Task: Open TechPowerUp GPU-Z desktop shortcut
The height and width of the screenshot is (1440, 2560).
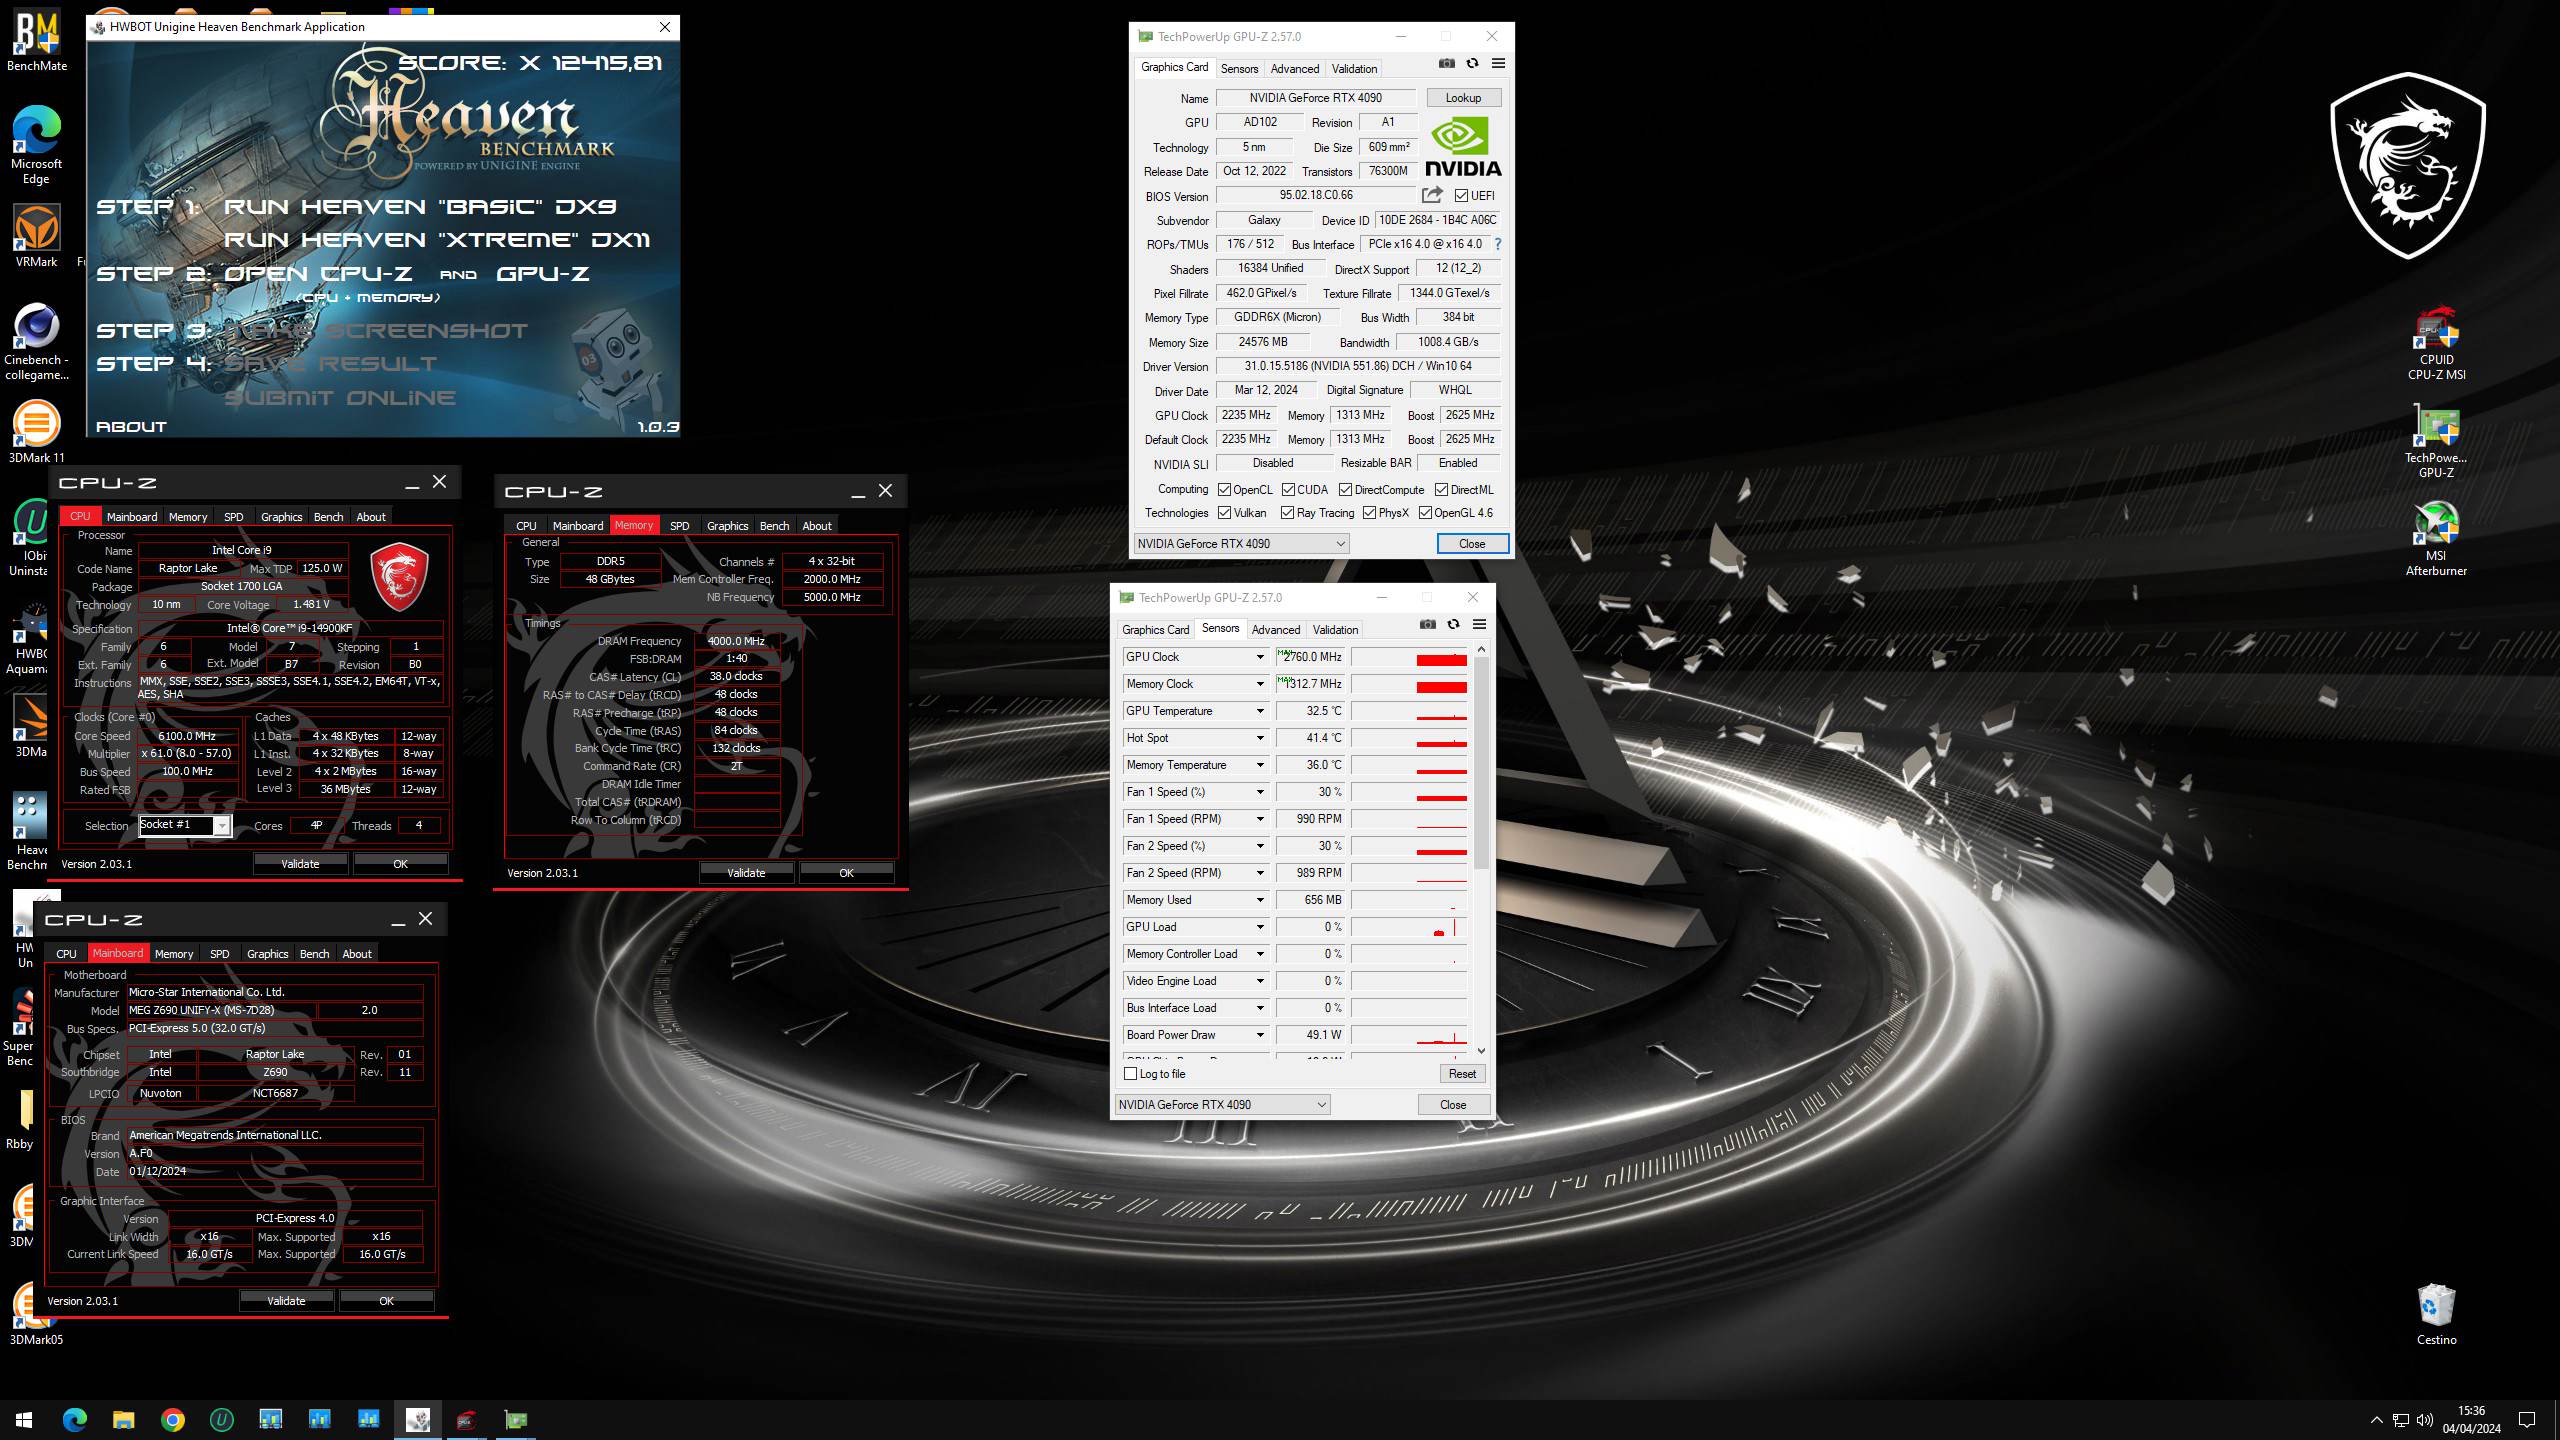Action: coord(2436,443)
